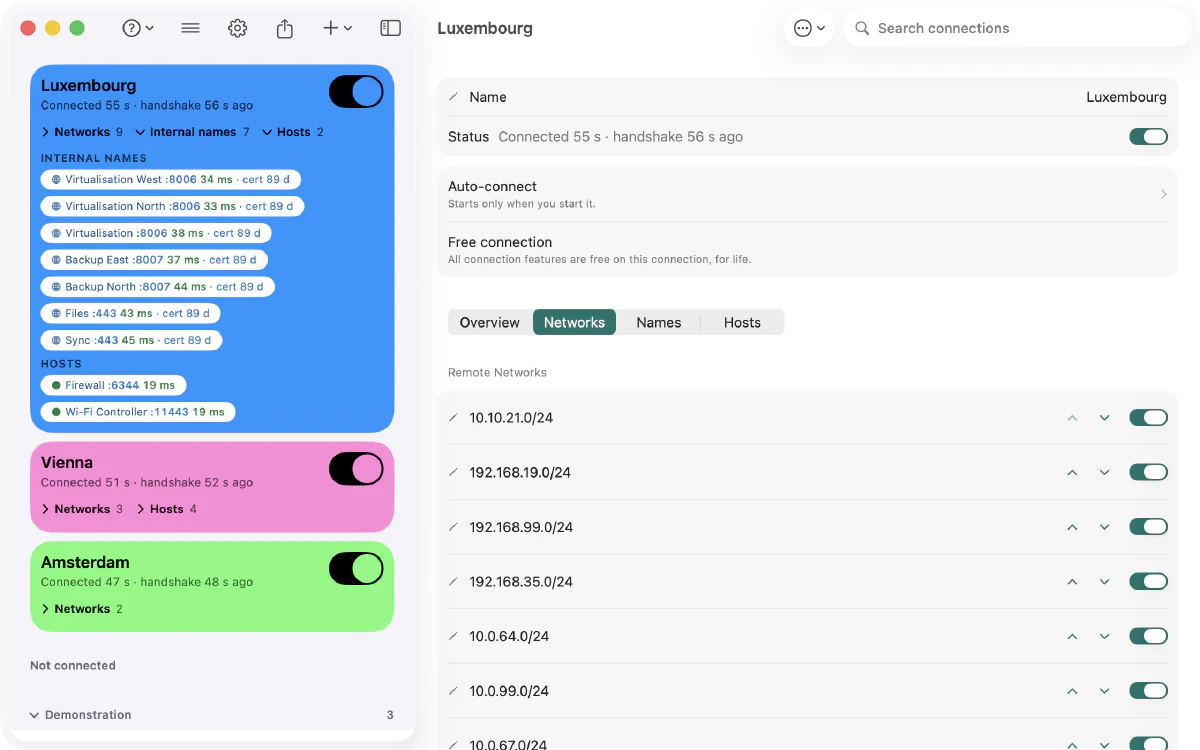Disable network 10.0.64.0/24 switch
The height and width of the screenshot is (750, 1200).
coord(1148,636)
